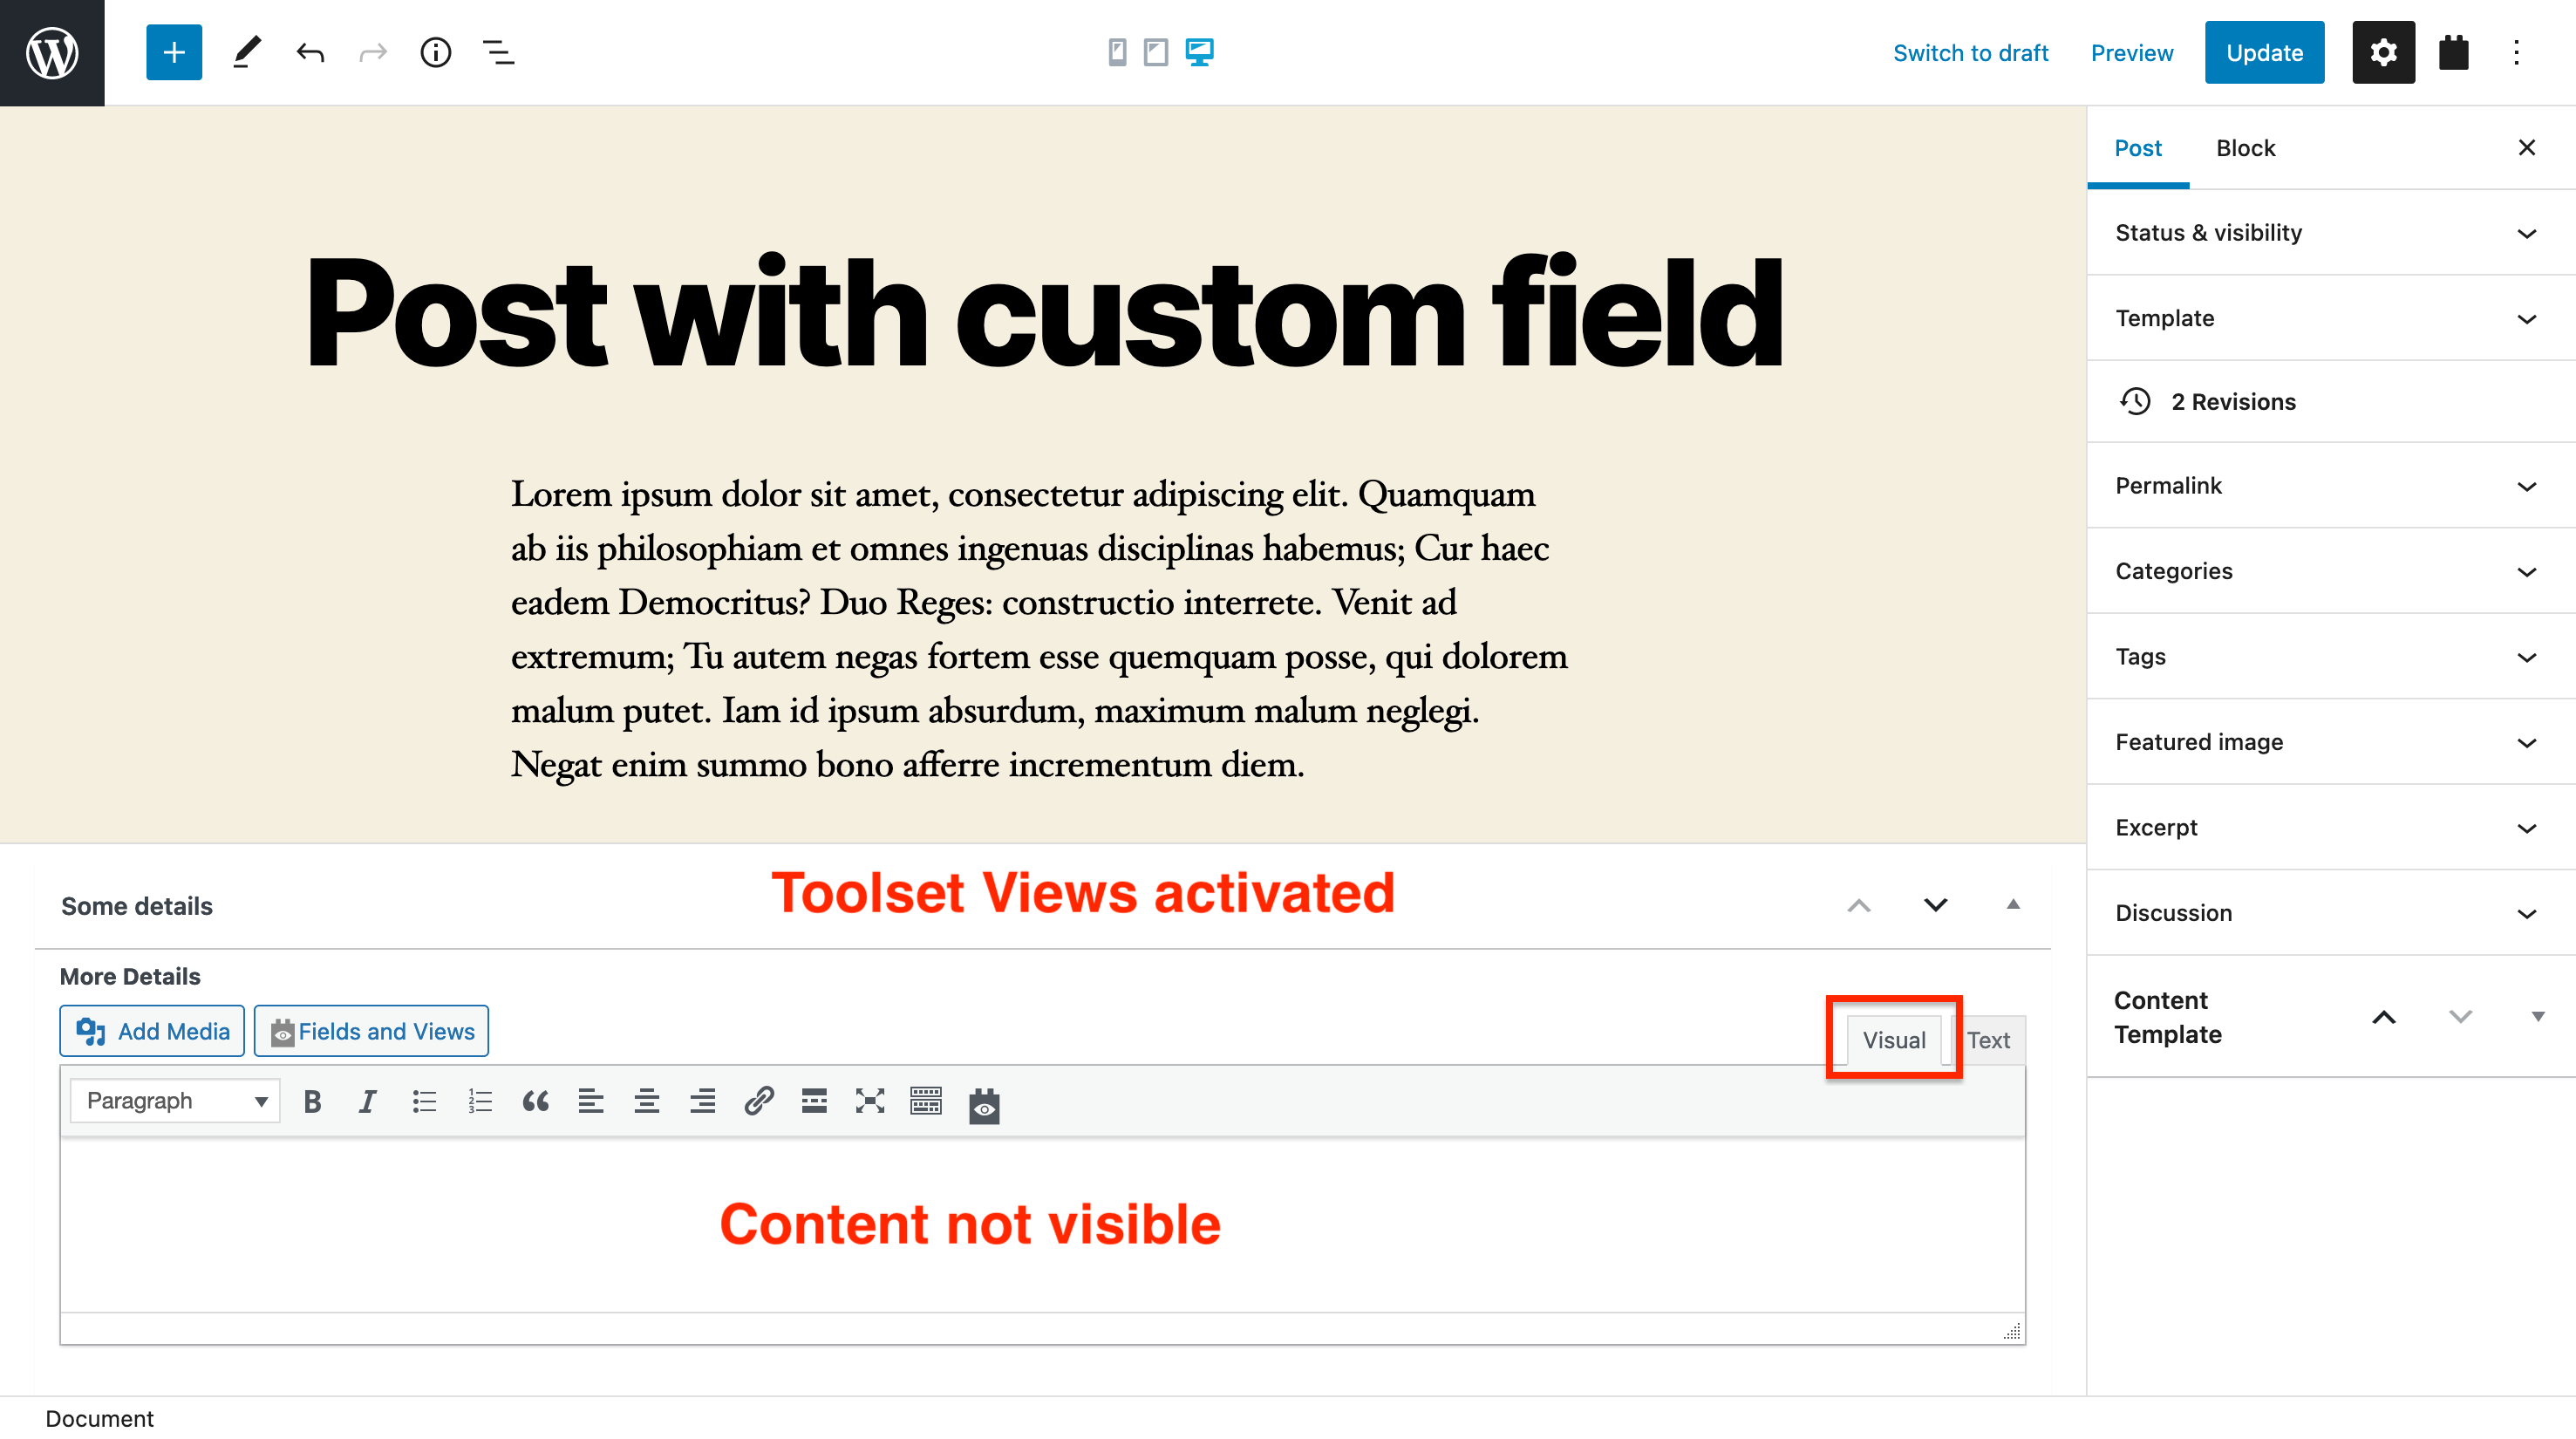Align text left
Viewport: 2576px width, 1439px height.
click(x=591, y=1102)
